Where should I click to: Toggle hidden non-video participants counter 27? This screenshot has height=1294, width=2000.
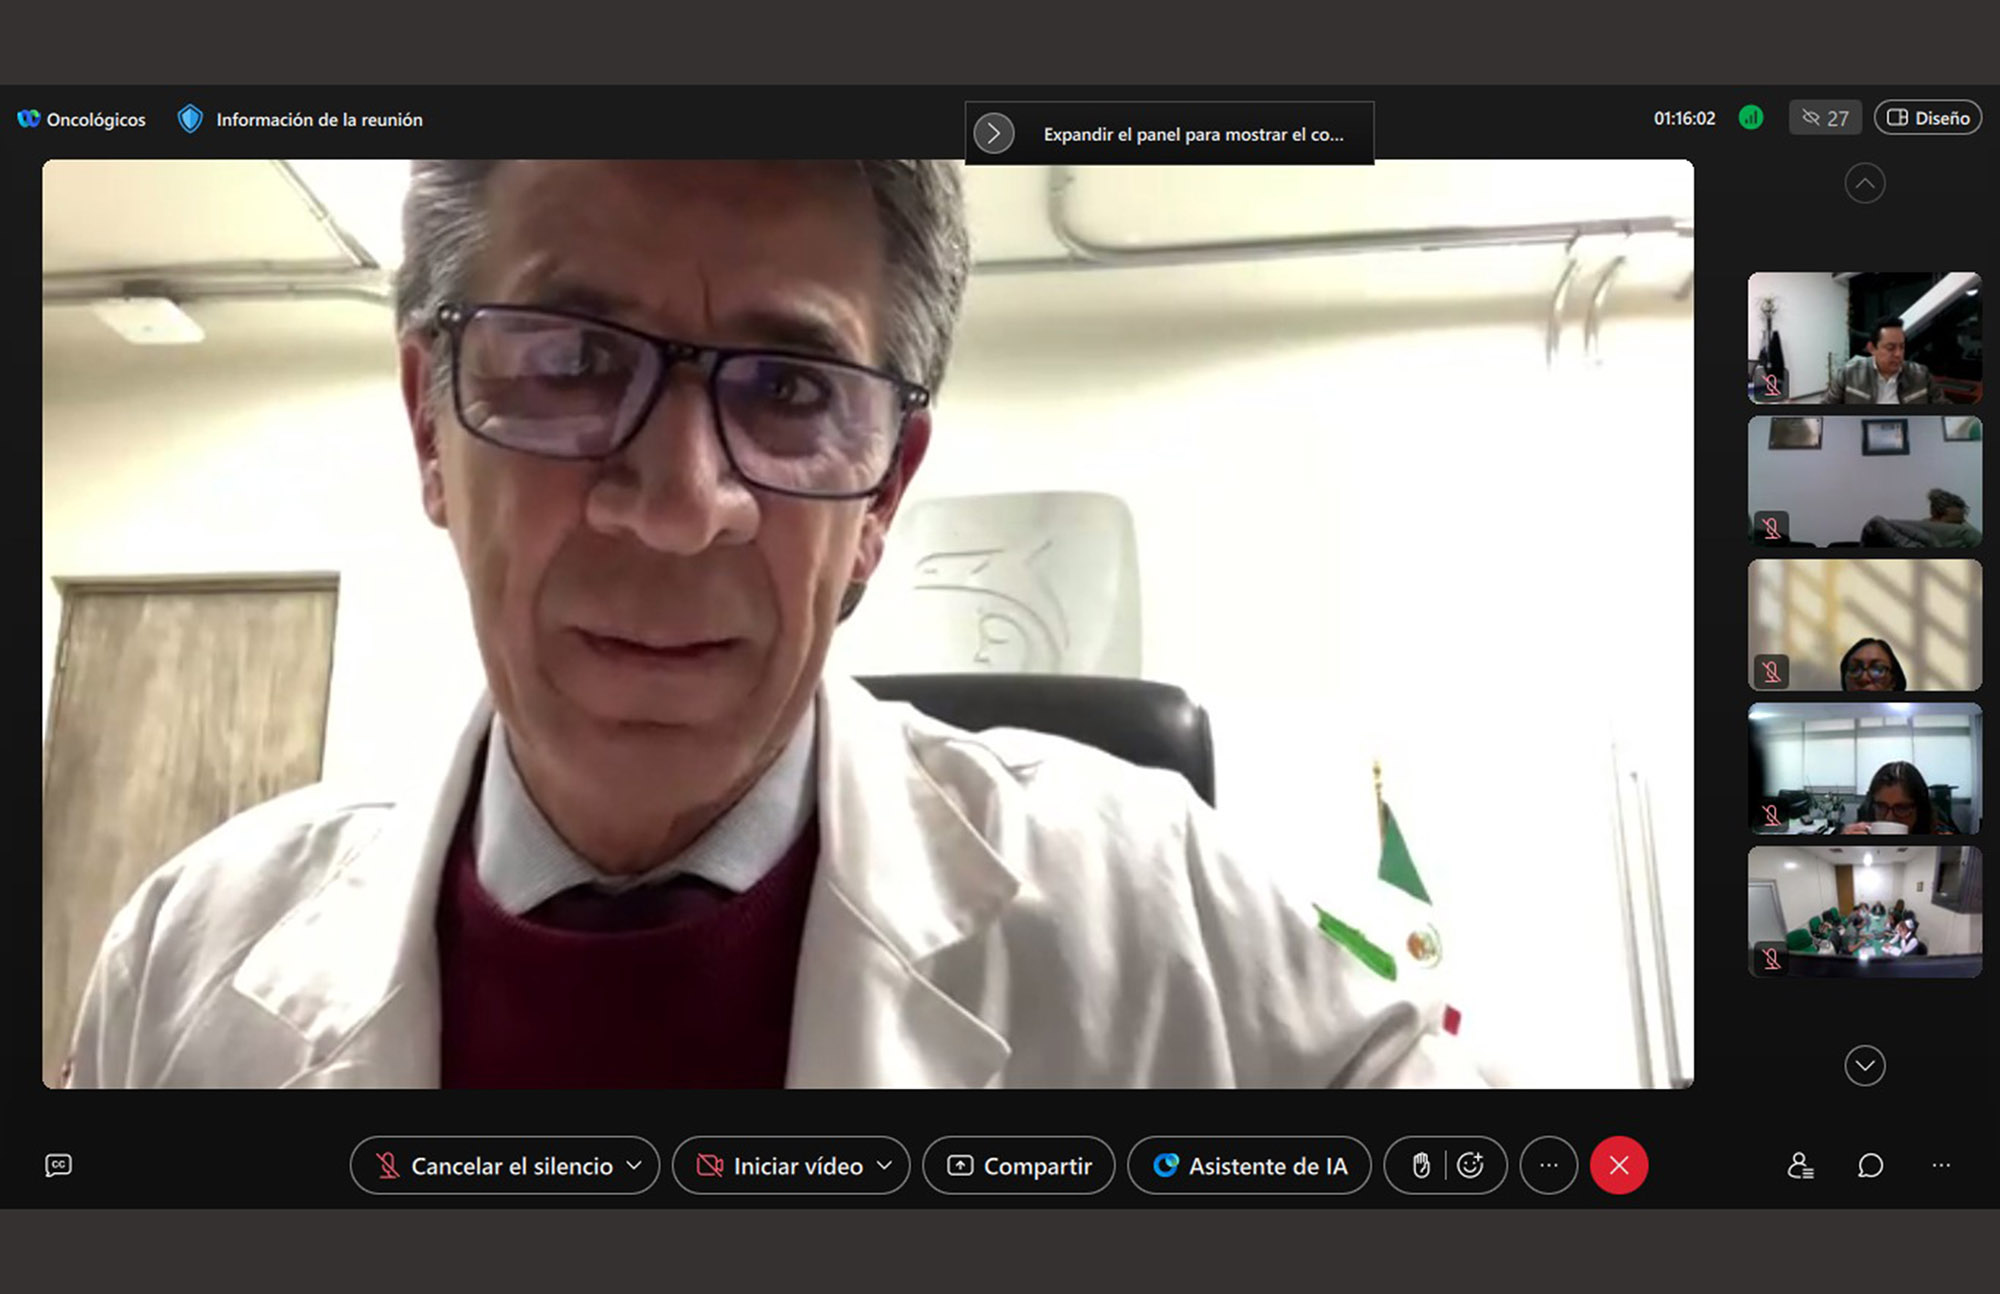pyautogui.click(x=1825, y=118)
